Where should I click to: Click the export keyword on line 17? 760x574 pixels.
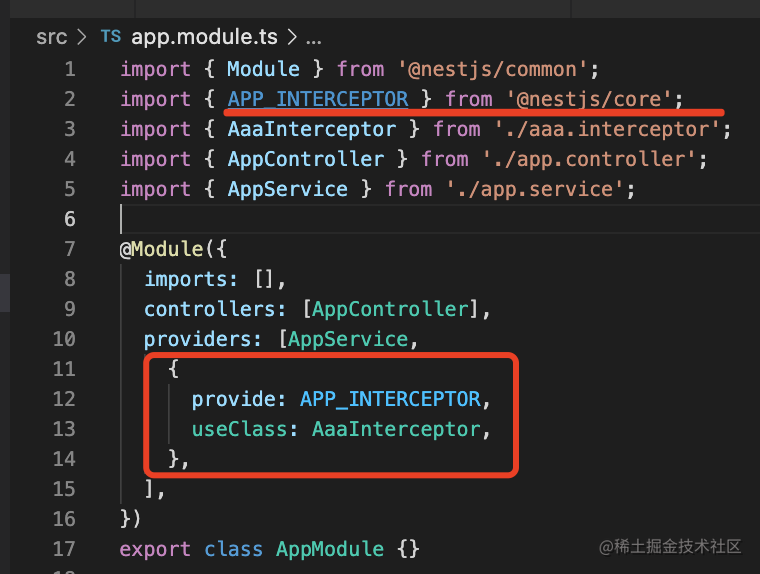(155, 549)
